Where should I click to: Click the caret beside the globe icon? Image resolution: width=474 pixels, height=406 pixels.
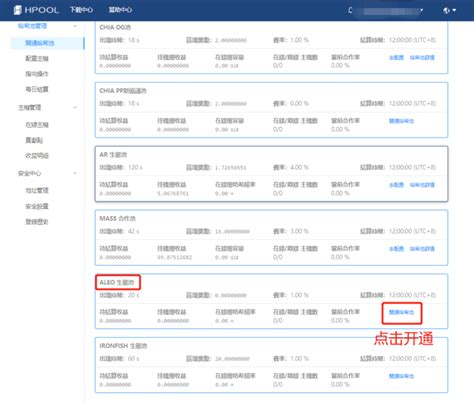click(454, 10)
